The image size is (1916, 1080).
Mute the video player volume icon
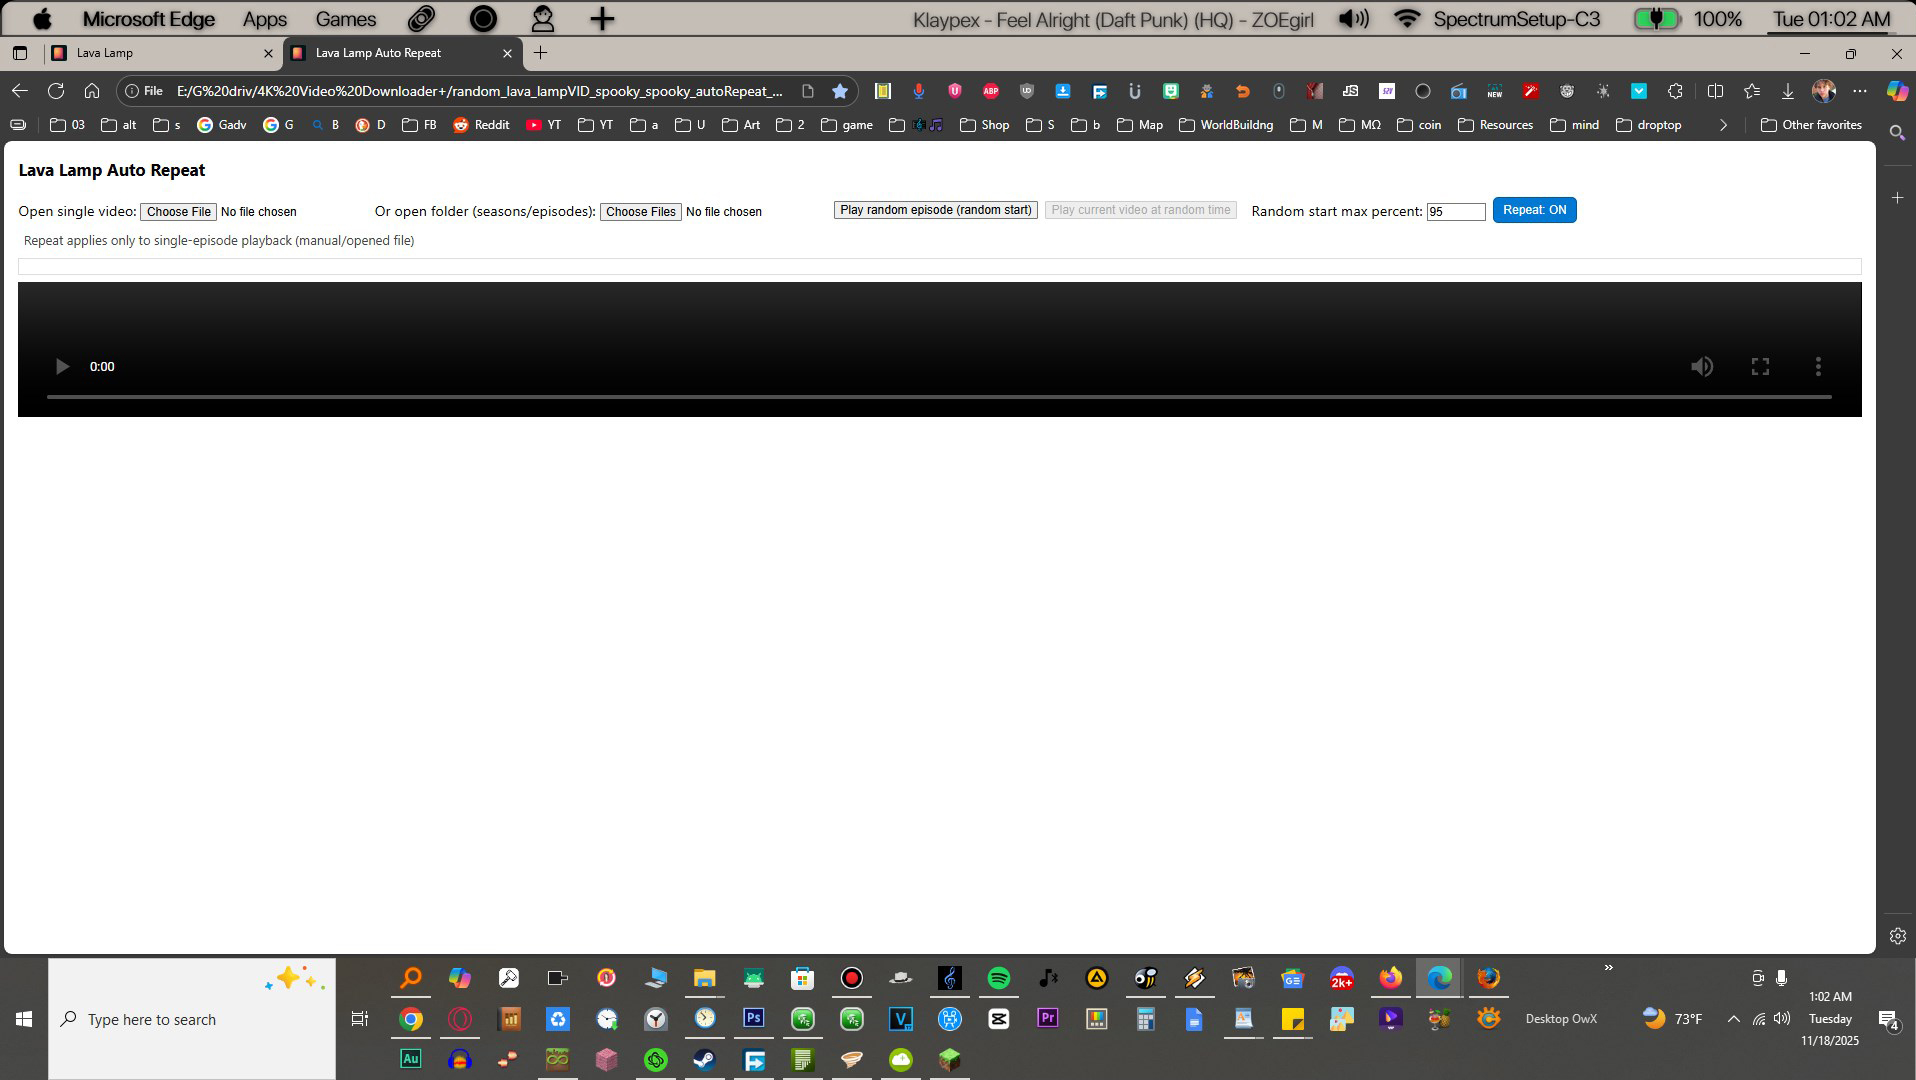pyautogui.click(x=1702, y=367)
